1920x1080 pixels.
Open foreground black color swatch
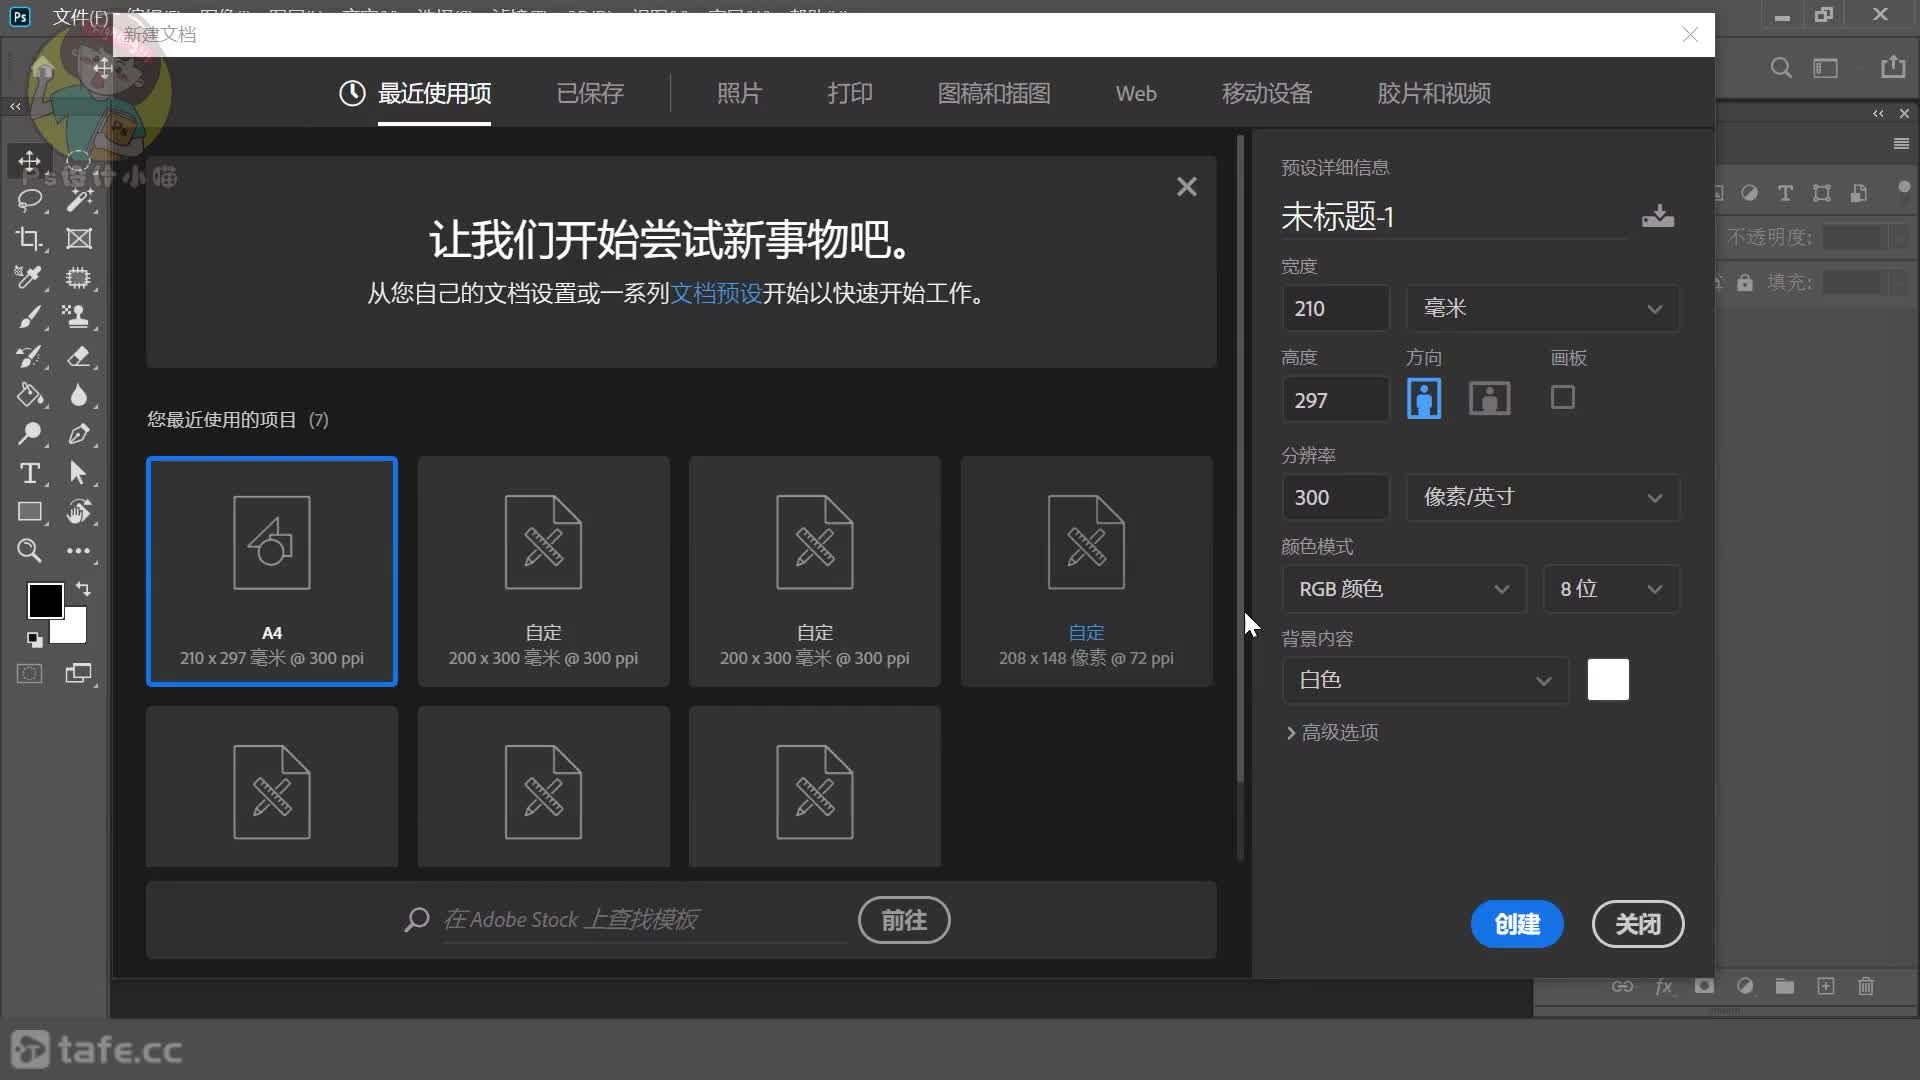tap(45, 600)
